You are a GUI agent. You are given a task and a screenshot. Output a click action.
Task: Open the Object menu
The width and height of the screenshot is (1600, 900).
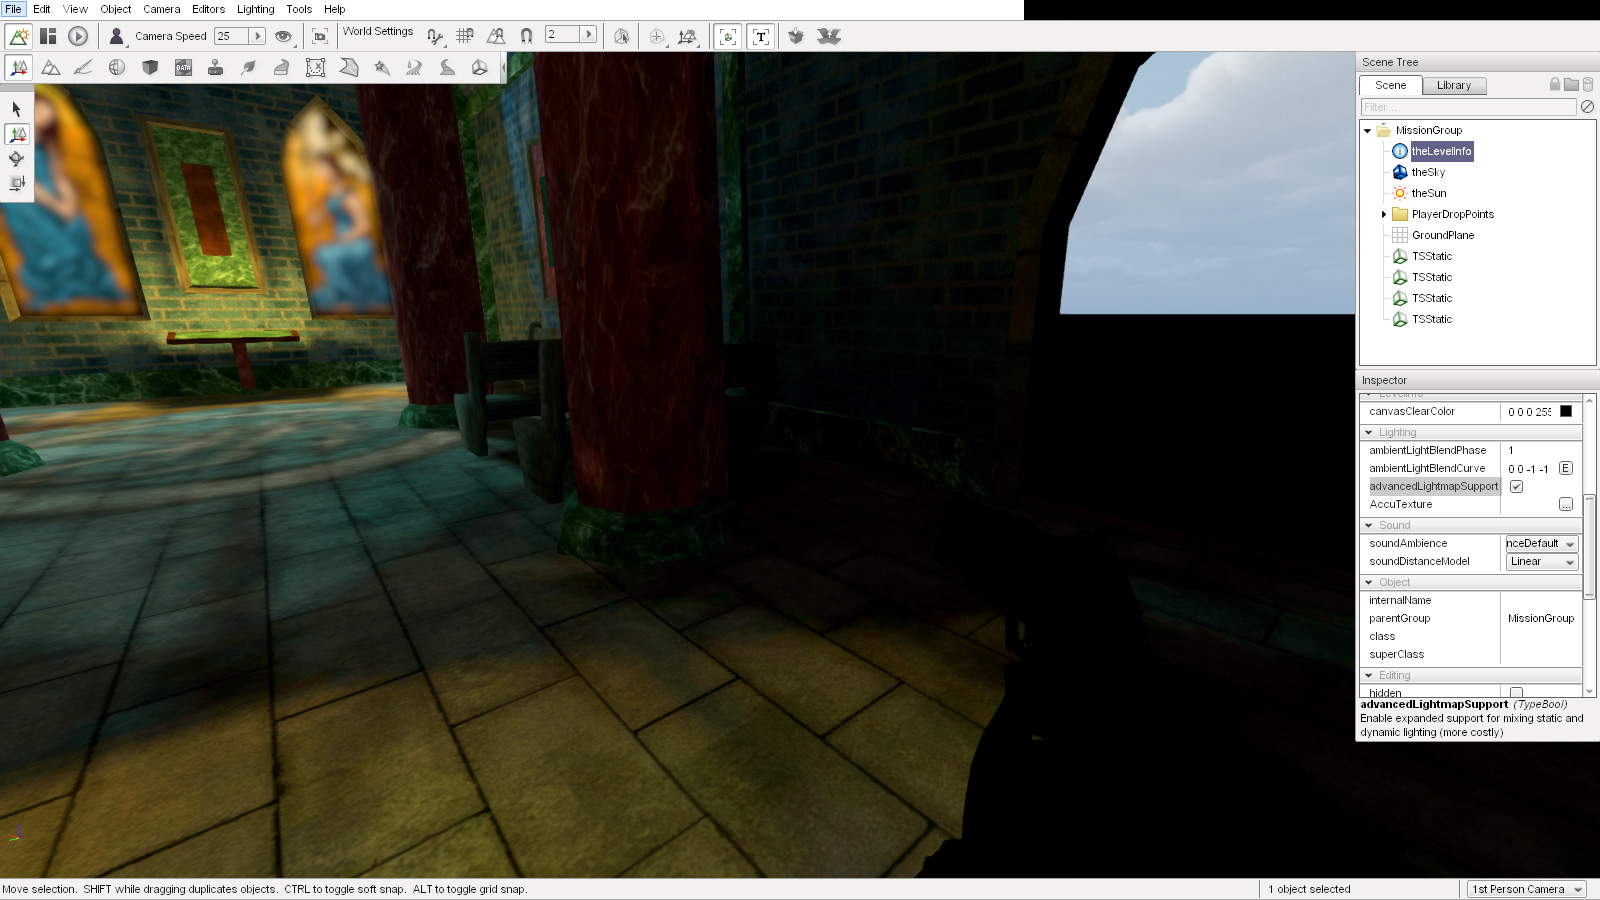116,9
